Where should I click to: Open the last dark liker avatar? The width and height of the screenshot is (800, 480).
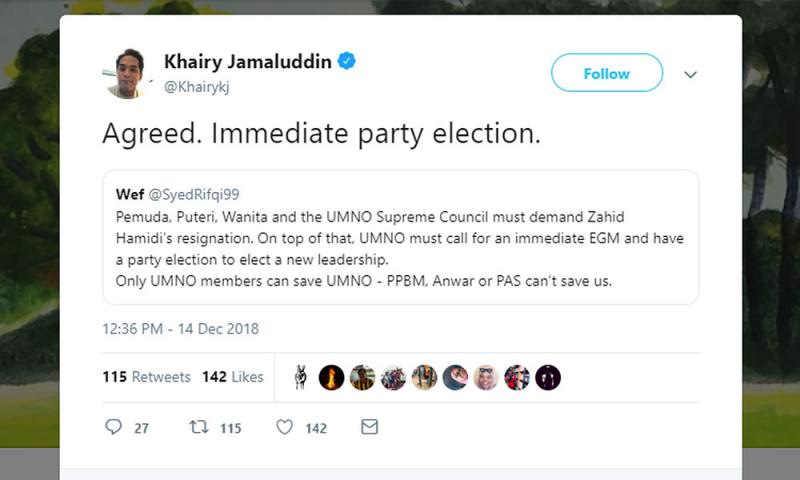pyautogui.click(x=548, y=377)
